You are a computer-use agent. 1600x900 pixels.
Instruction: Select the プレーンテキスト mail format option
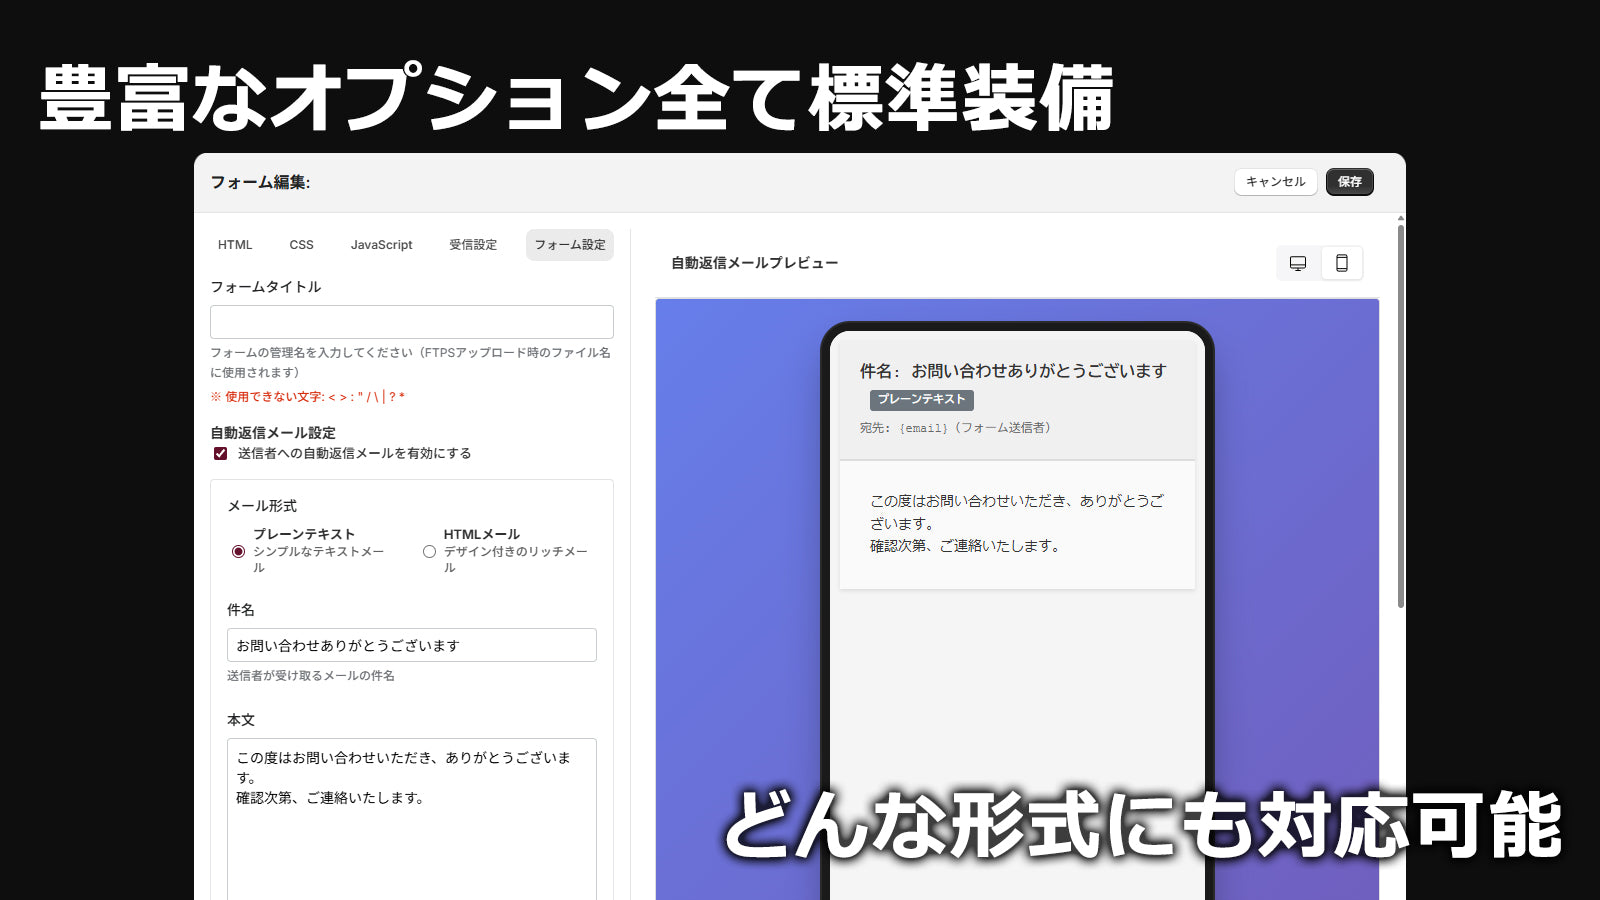click(x=236, y=551)
